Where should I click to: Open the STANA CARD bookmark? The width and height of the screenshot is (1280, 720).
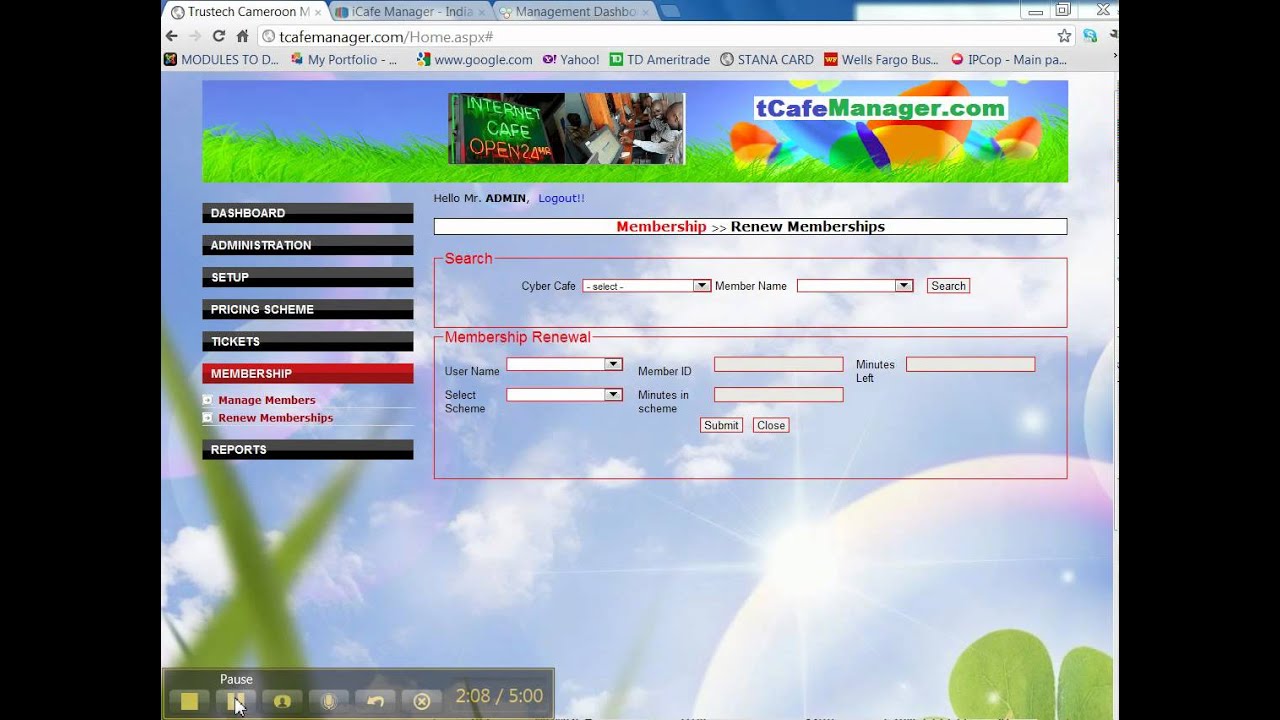click(767, 60)
